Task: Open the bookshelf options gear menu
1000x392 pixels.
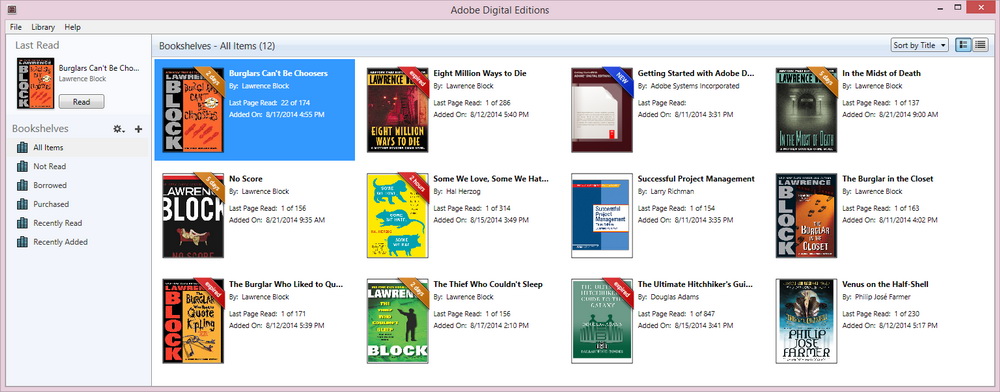Action: click(119, 129)
